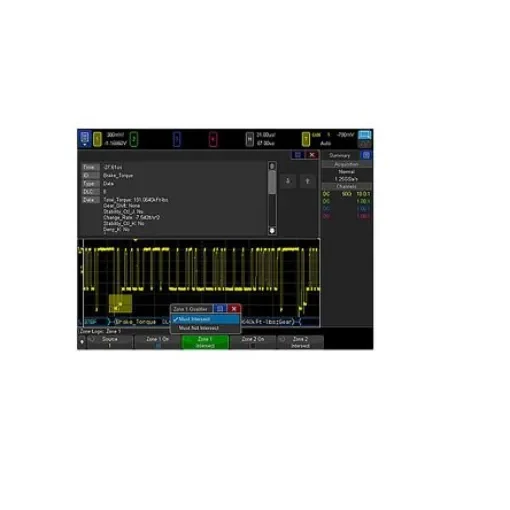Open the Source softkey
Screen dimensions: 510x510
(x=110, y=342)
